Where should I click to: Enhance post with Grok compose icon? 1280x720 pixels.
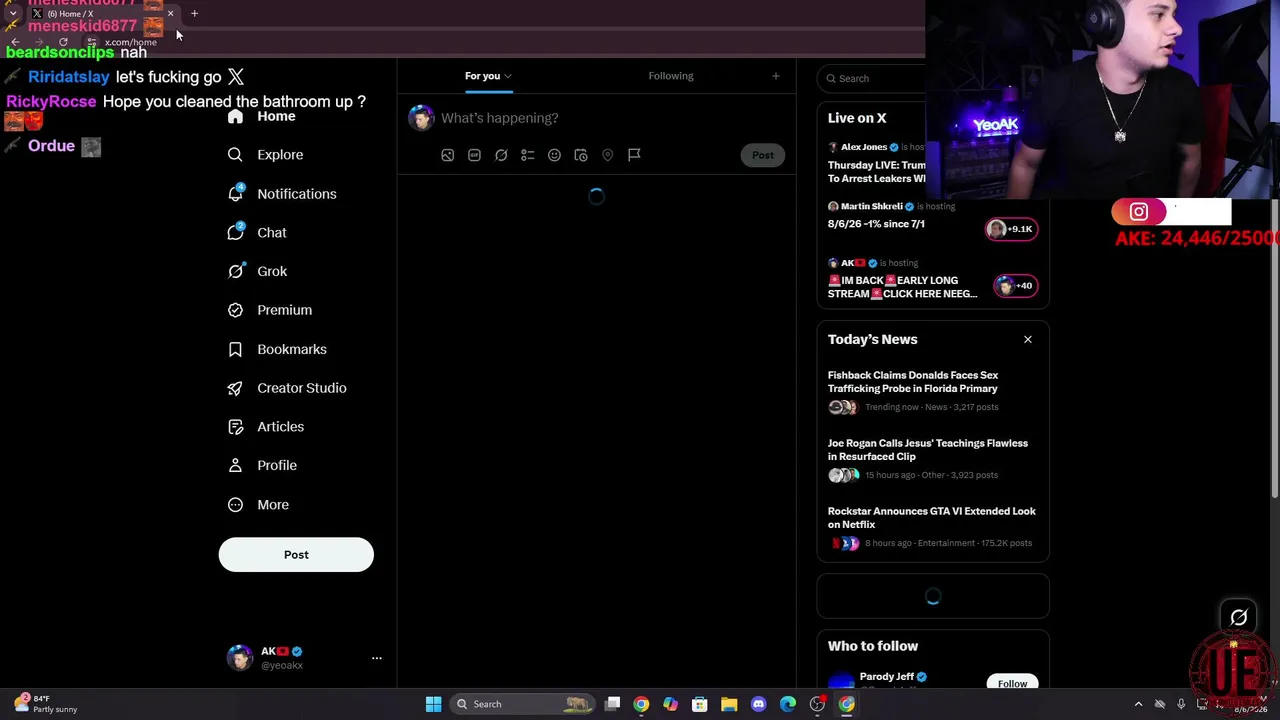[x=501, y=155]
